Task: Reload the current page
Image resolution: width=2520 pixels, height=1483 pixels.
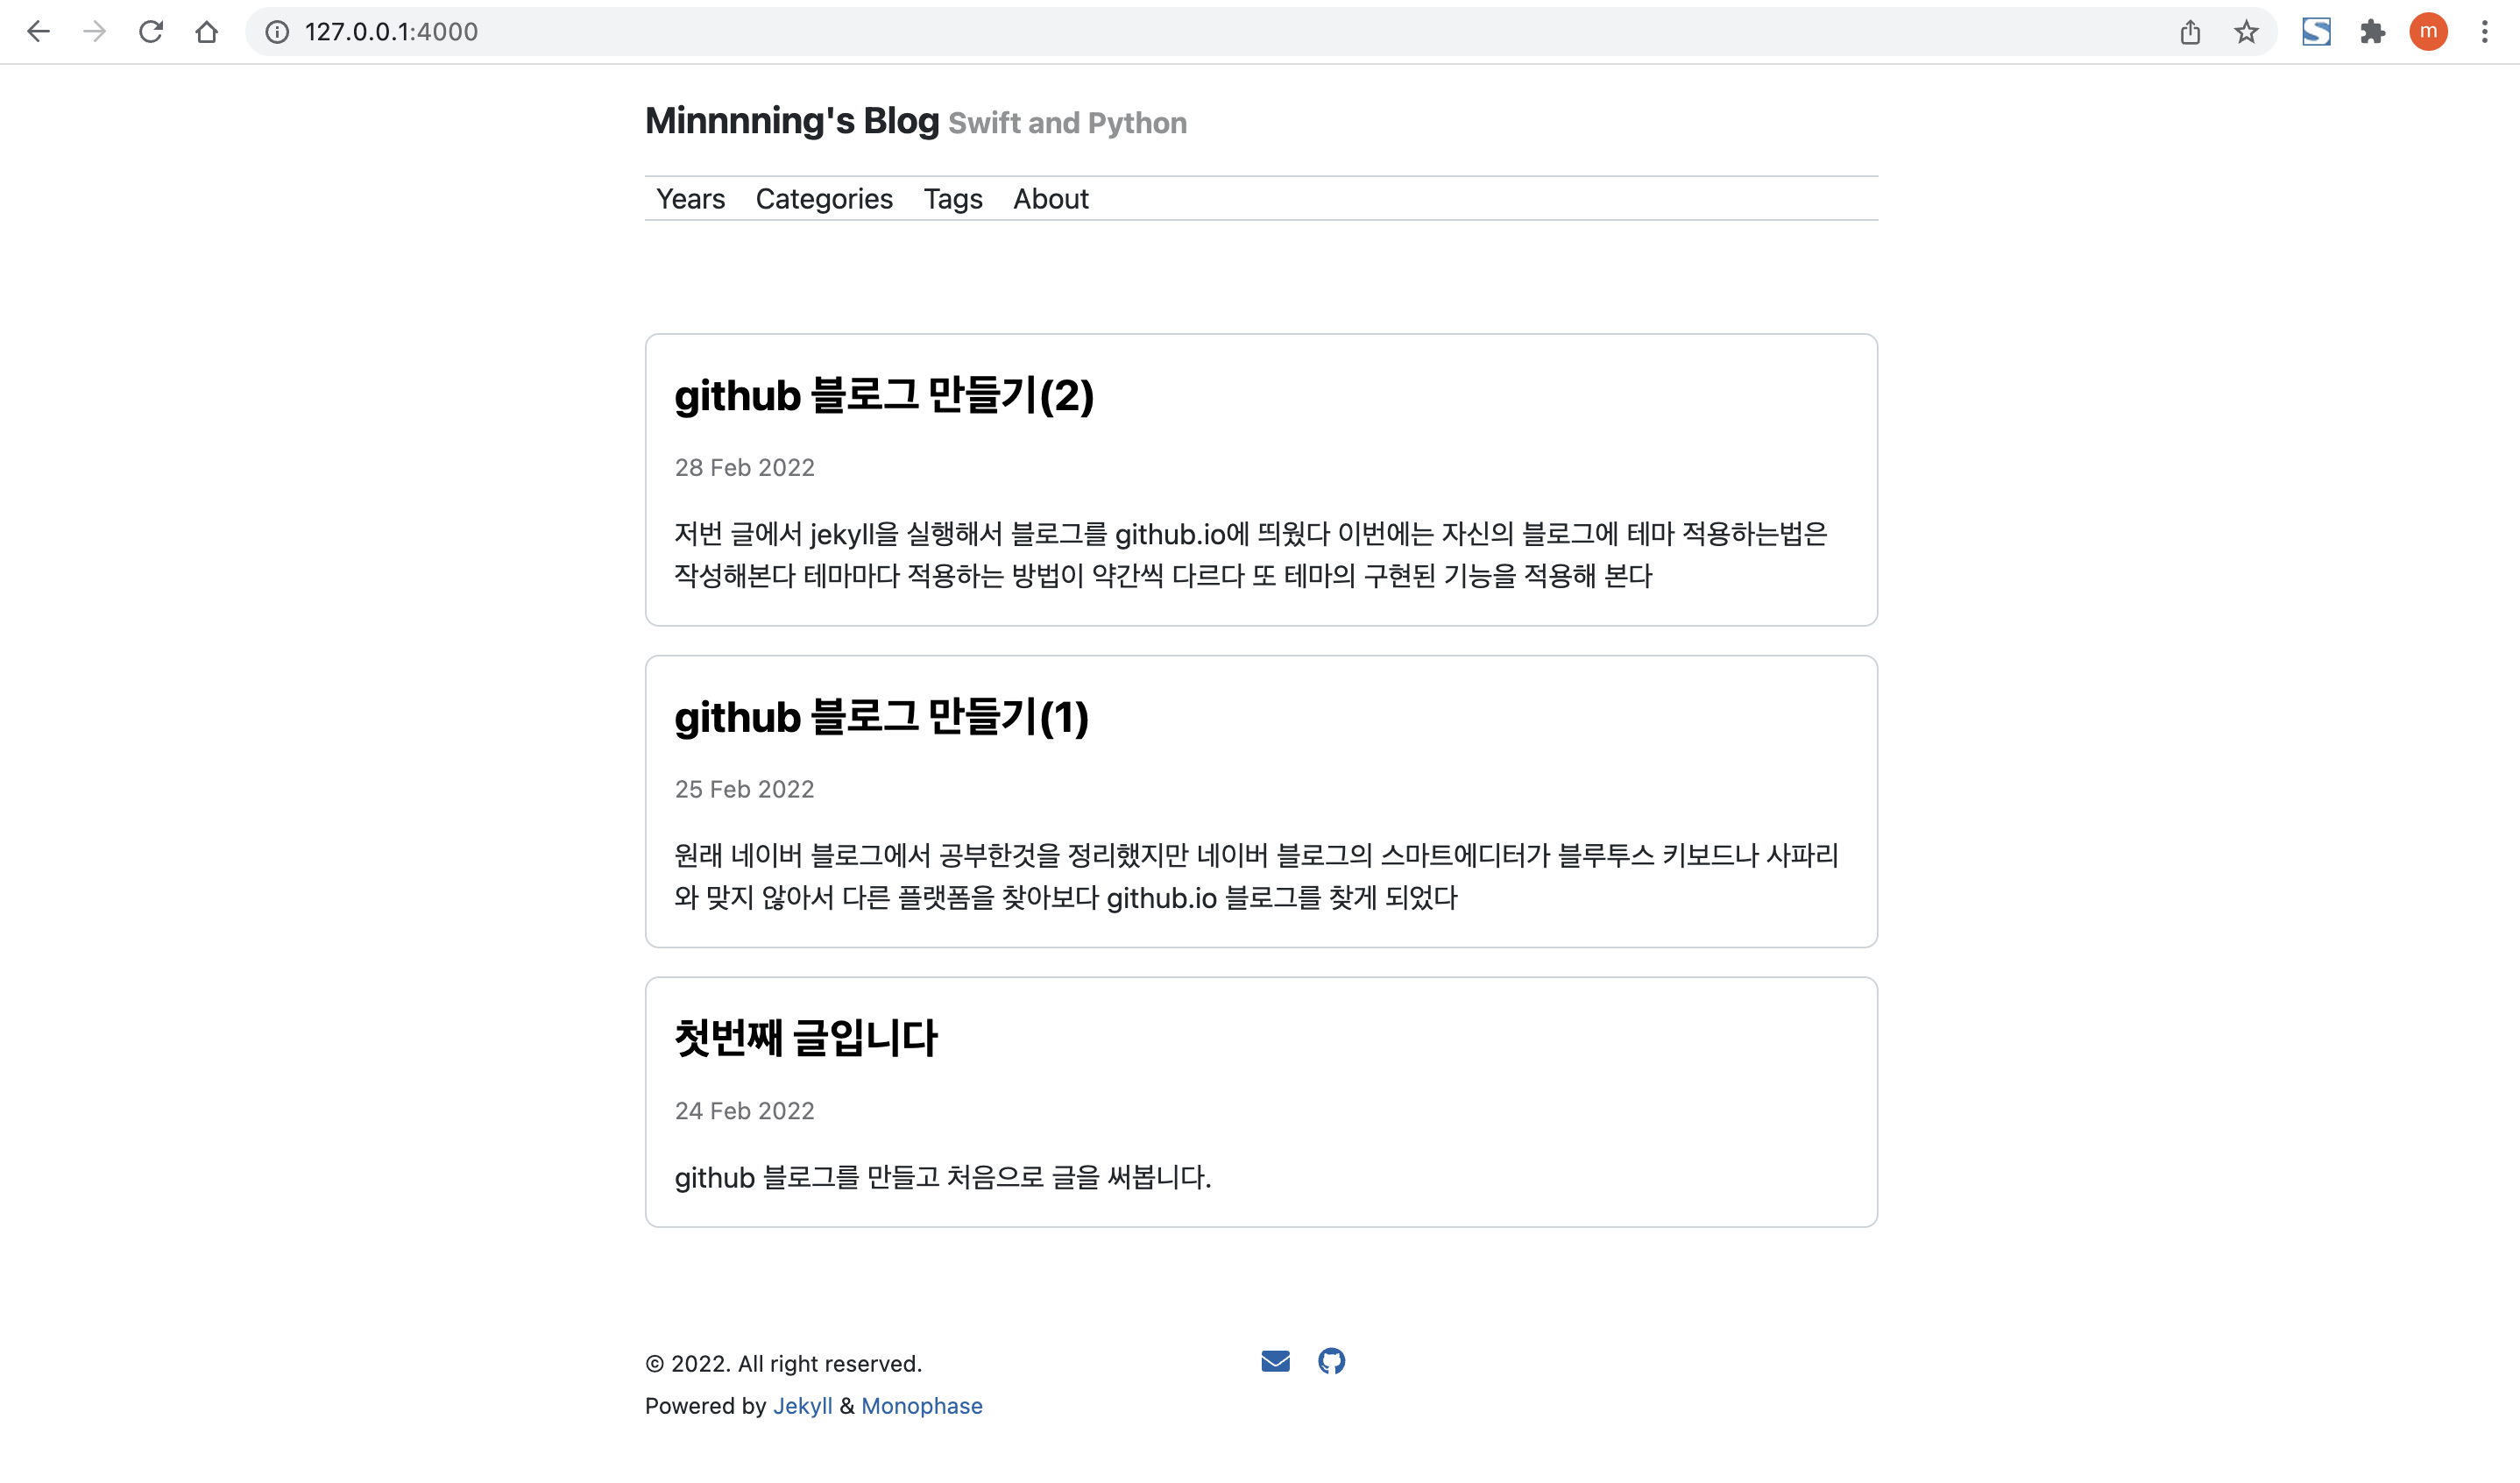Action: pyautogui.click(x=151, y=32)
